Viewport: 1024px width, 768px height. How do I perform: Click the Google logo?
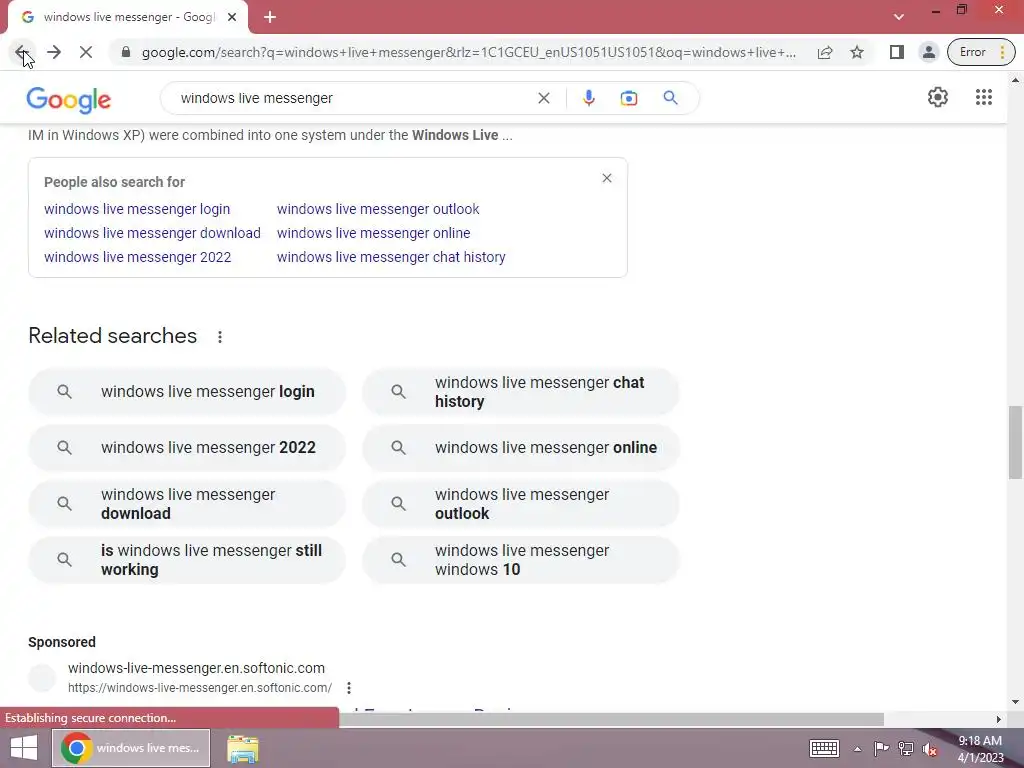tap(69, 99)
